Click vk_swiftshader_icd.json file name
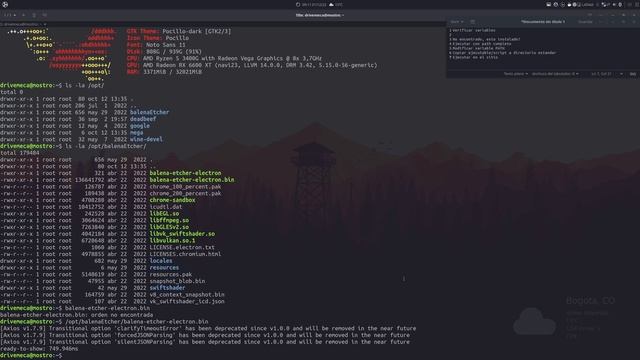This screenshot has width=640, height=360. [x=187, y=301]
